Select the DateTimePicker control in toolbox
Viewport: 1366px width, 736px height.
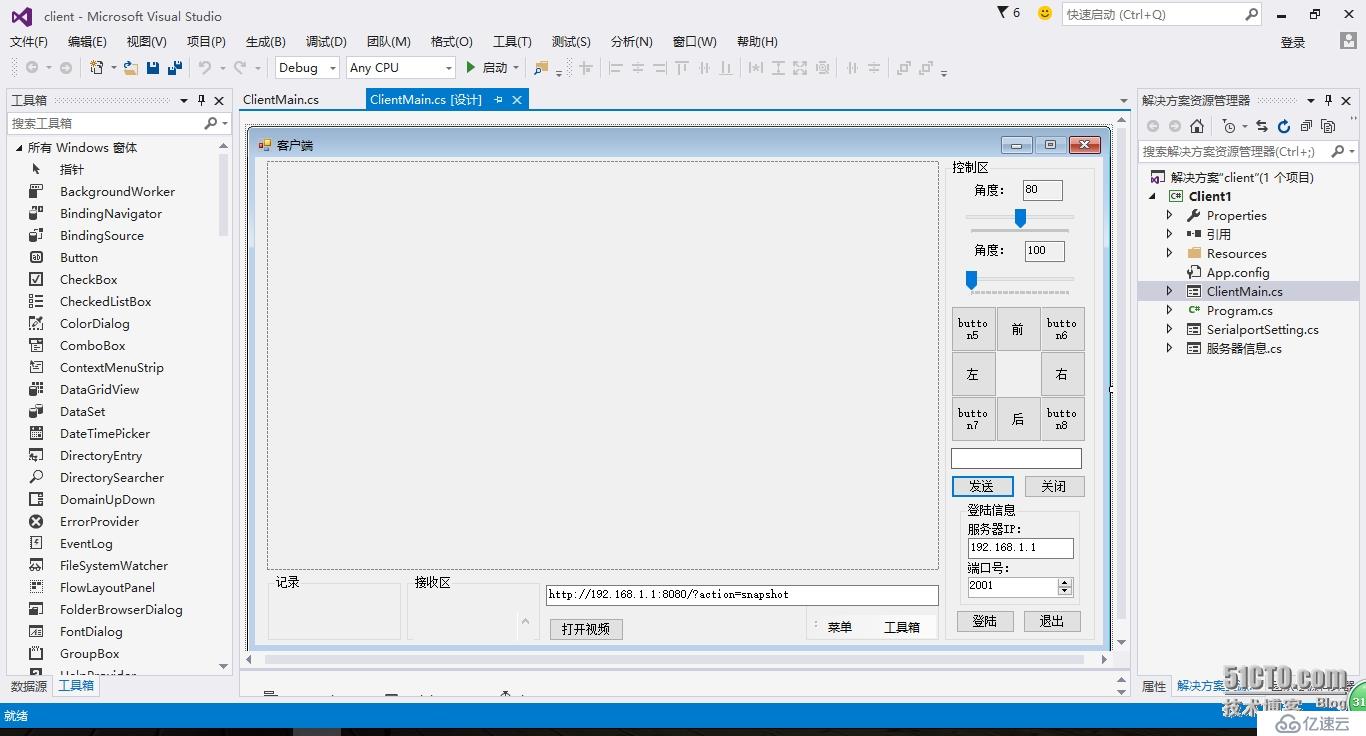tap(105, 433)
